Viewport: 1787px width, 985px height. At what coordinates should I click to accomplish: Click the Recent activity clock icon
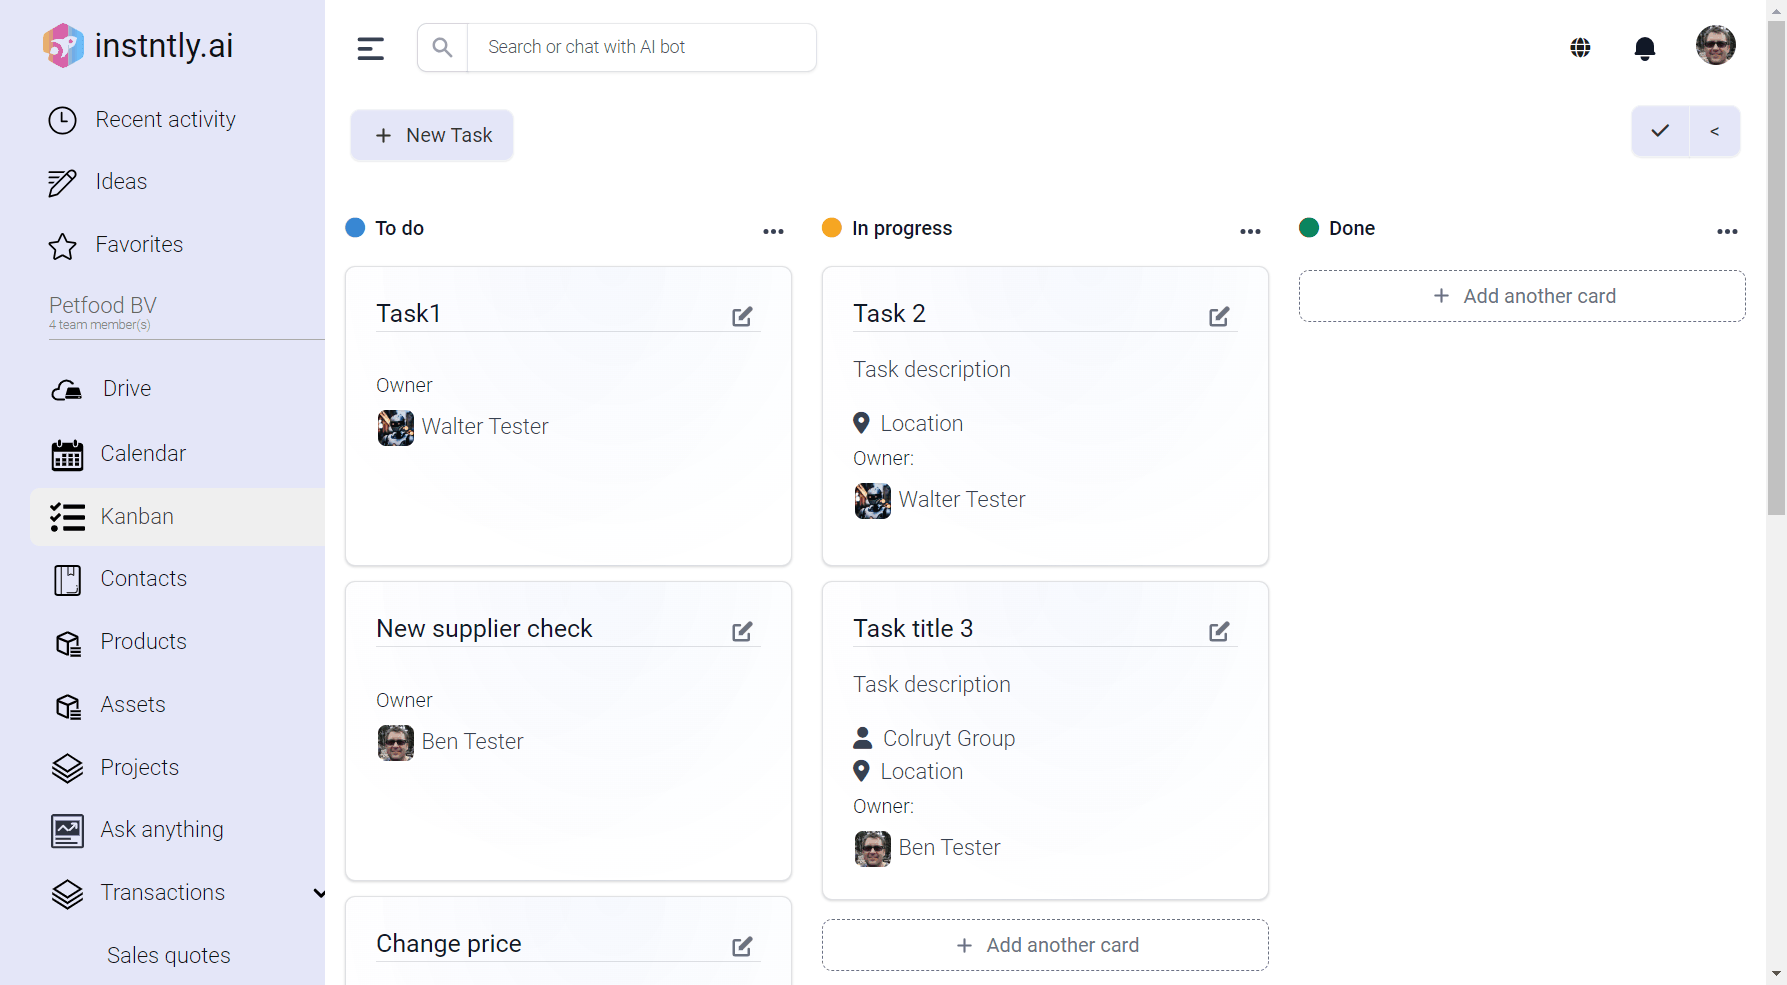(62, 120)
